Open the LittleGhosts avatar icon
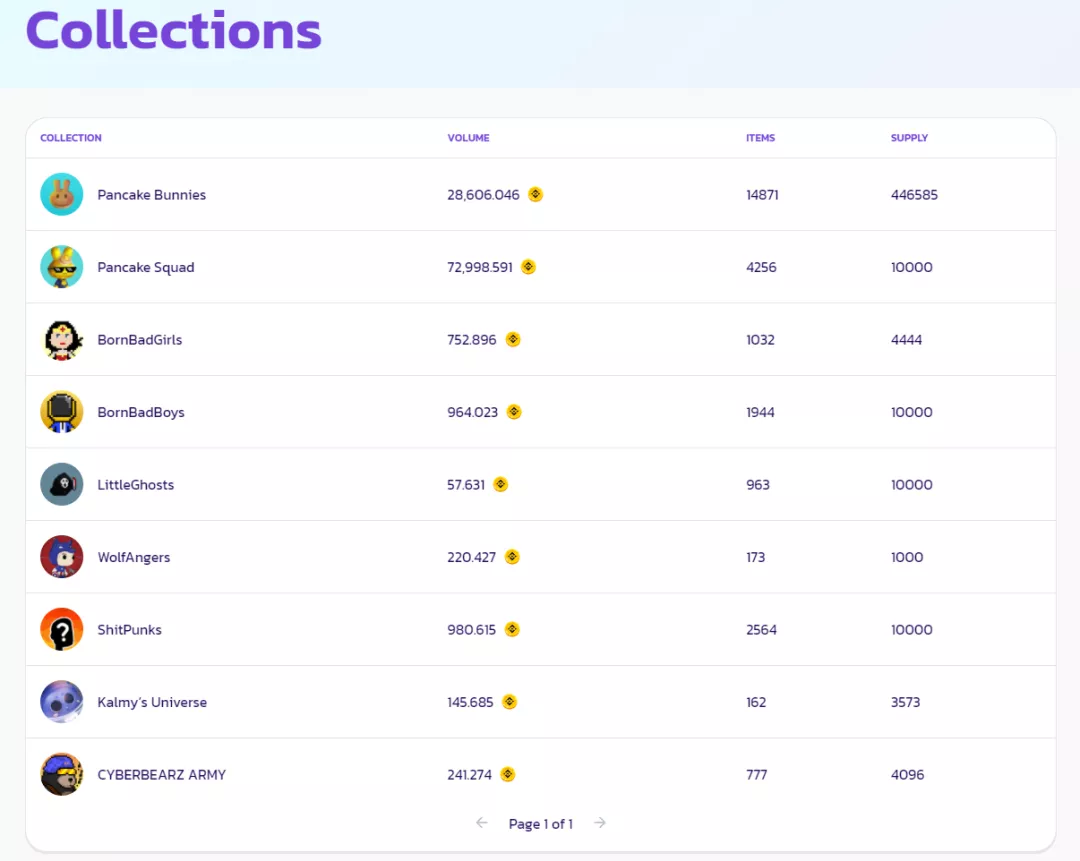Image resolution: width=1080 pixels, height=861 pixels. 61,484
